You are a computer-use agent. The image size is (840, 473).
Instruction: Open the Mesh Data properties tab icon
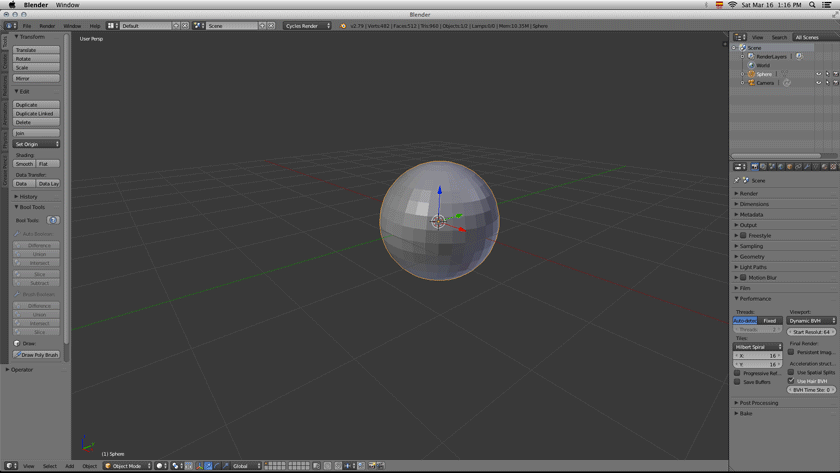[815, 167]
